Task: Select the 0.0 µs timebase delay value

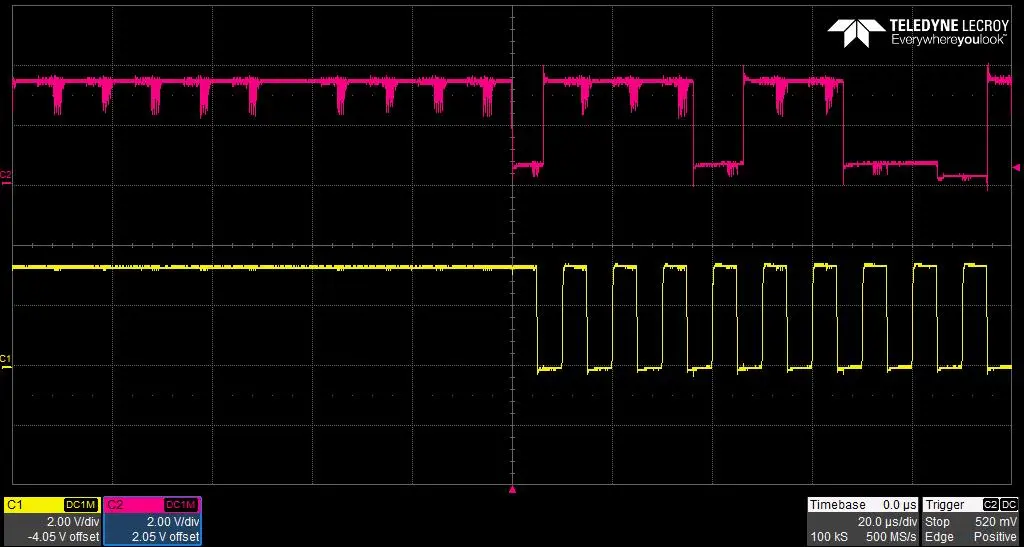Action: pos(901,505)
